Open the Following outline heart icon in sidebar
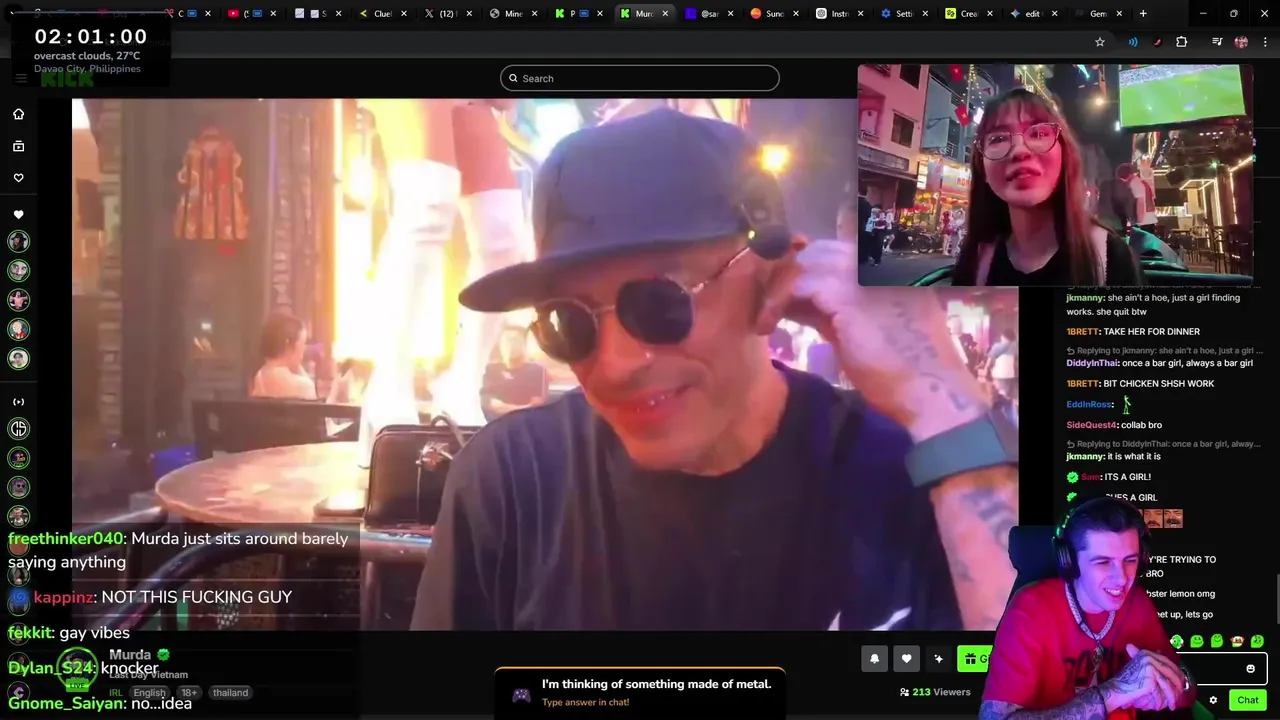 pyautogui.click(x=18, y=178)
